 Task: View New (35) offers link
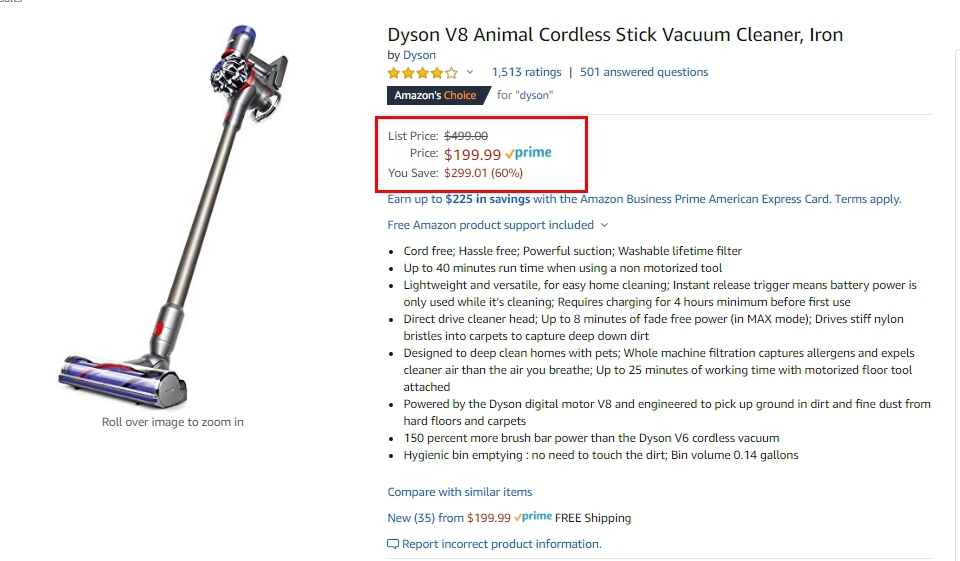pos(425,518)
